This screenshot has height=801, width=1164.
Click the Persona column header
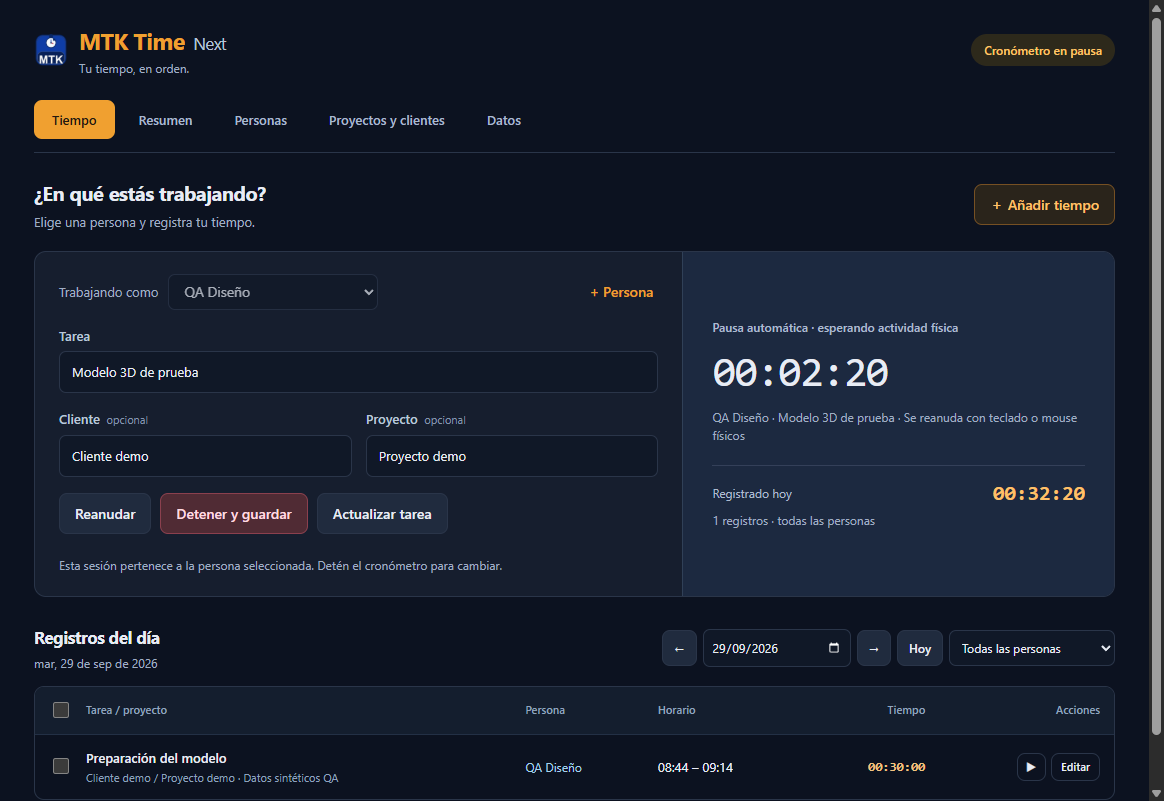click(545, 710)
